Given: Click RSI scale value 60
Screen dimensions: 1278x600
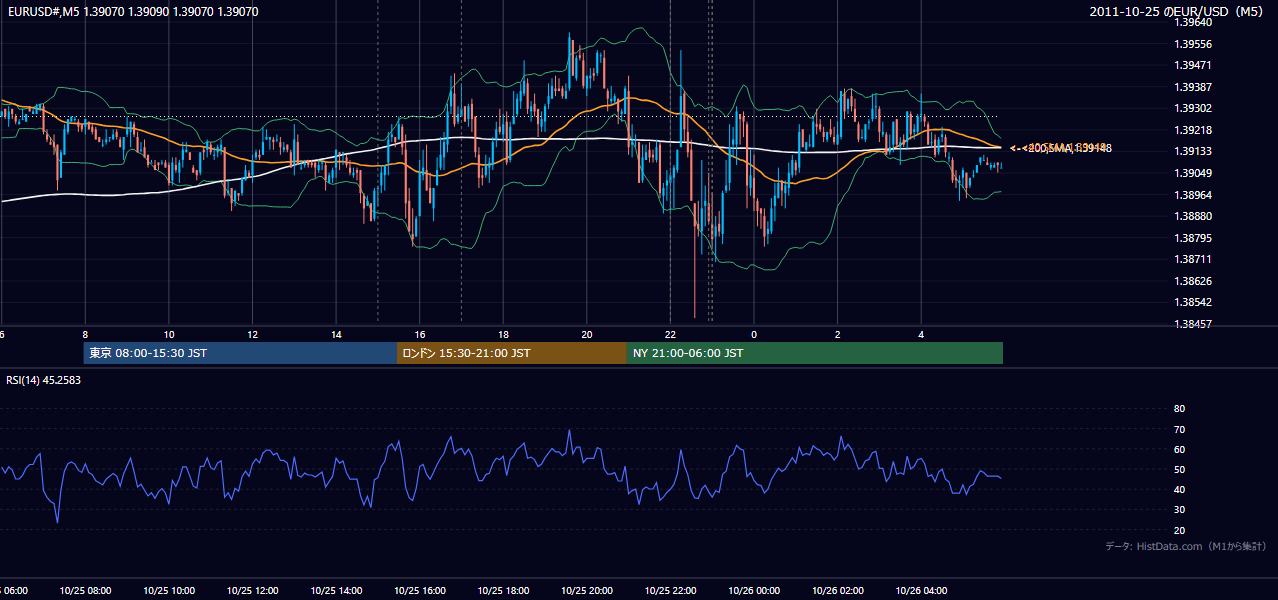Looking at the screenshot, I should point(1179,449).
